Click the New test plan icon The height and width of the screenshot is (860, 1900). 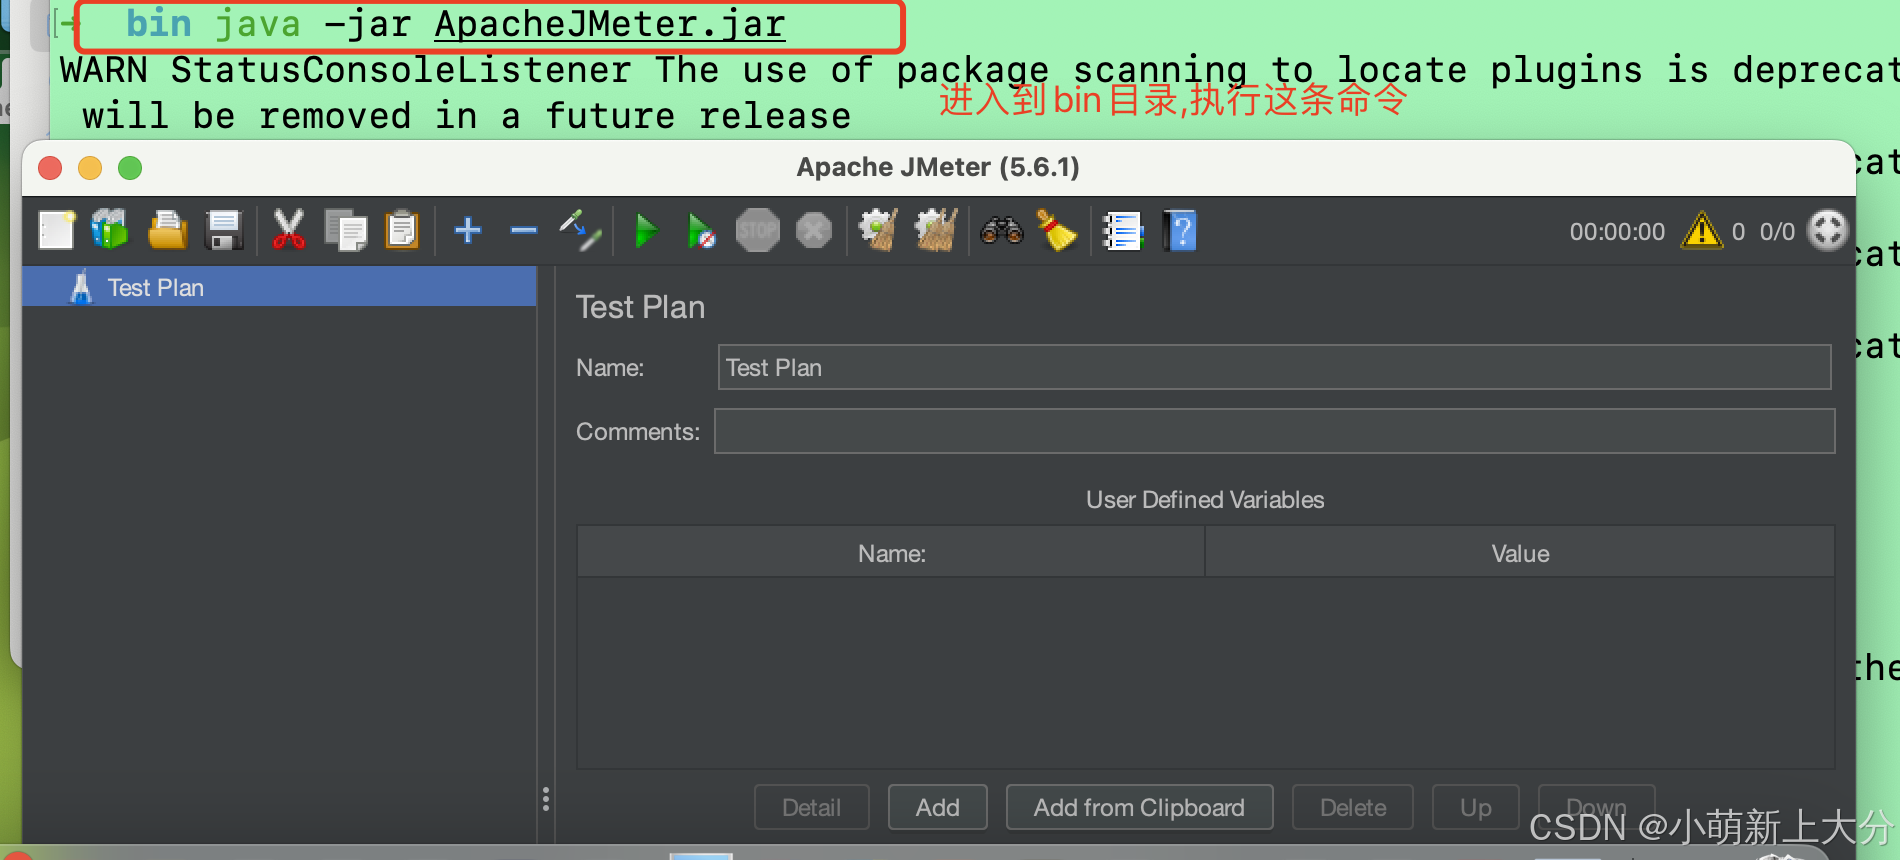(x=57, y=231)
